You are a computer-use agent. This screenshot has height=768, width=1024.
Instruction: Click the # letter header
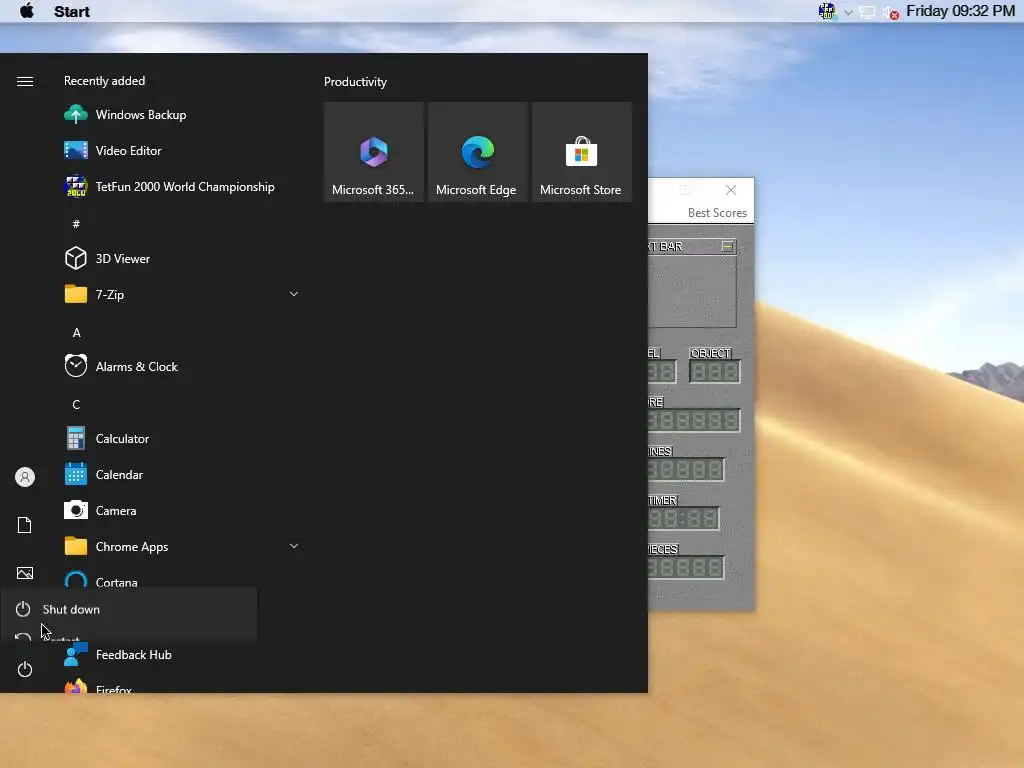[76, 224]
